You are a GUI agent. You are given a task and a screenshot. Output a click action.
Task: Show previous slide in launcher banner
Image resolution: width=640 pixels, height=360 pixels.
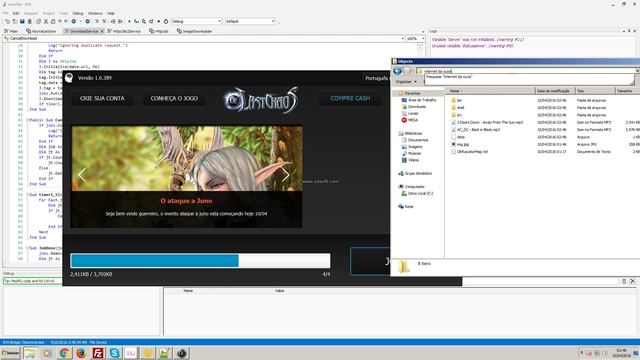[82, 175]
